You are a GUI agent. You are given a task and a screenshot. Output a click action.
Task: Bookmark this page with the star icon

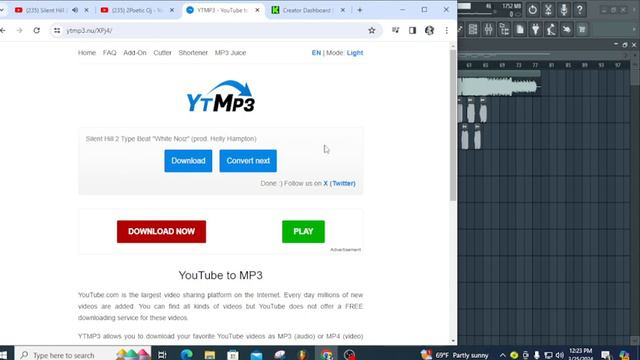tap(371, 31)
